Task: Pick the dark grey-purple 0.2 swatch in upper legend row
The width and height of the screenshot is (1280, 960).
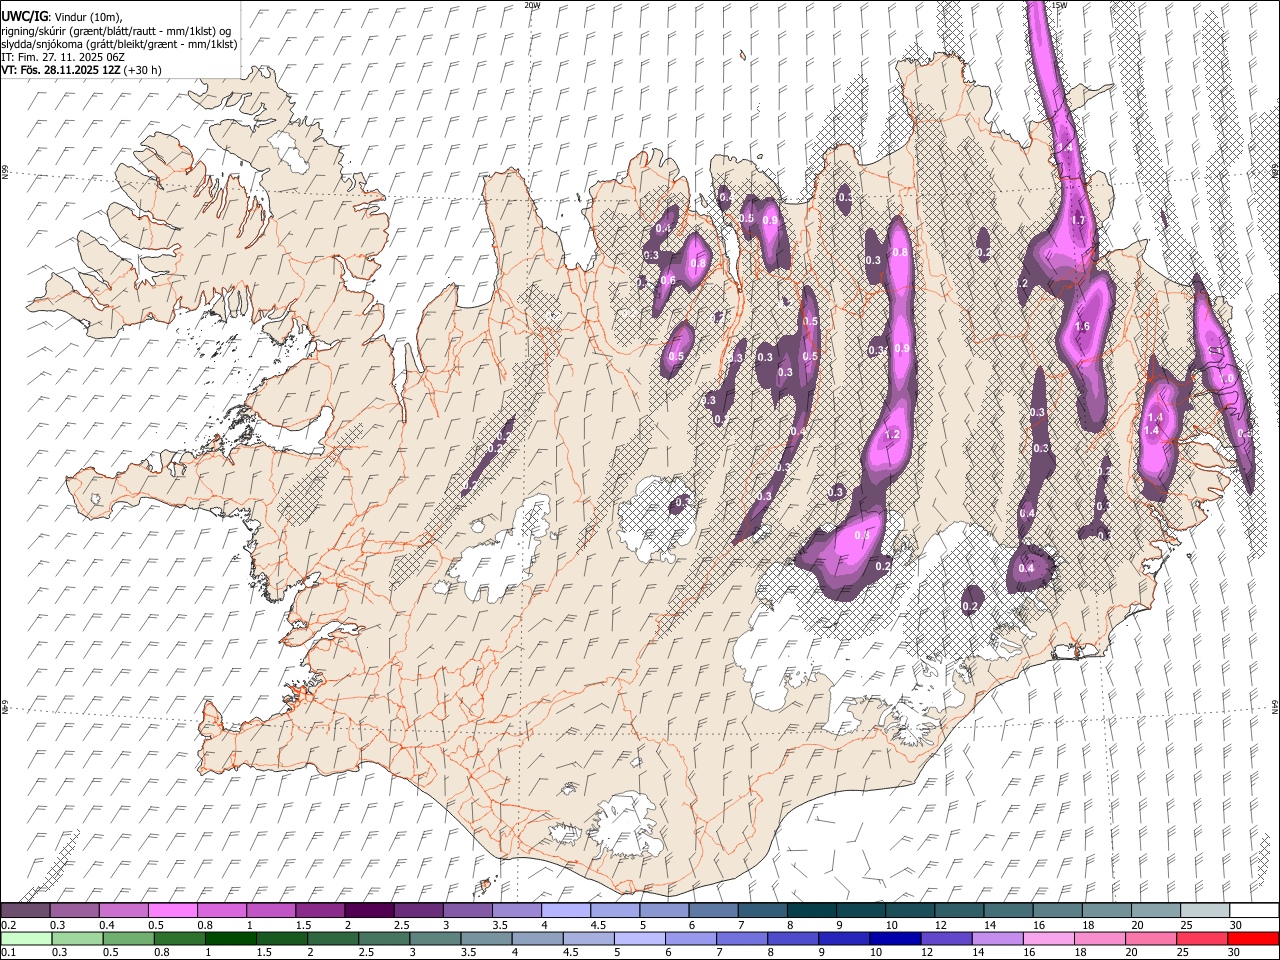Action: click(25, 910)
